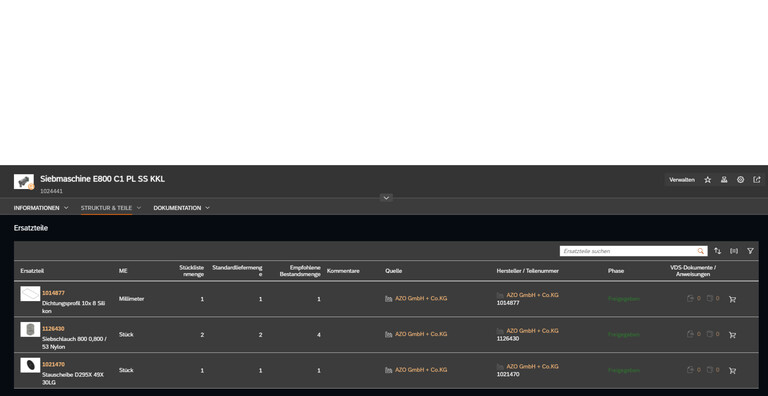Click the Quelle column header
768x396 pixels.
393,271
